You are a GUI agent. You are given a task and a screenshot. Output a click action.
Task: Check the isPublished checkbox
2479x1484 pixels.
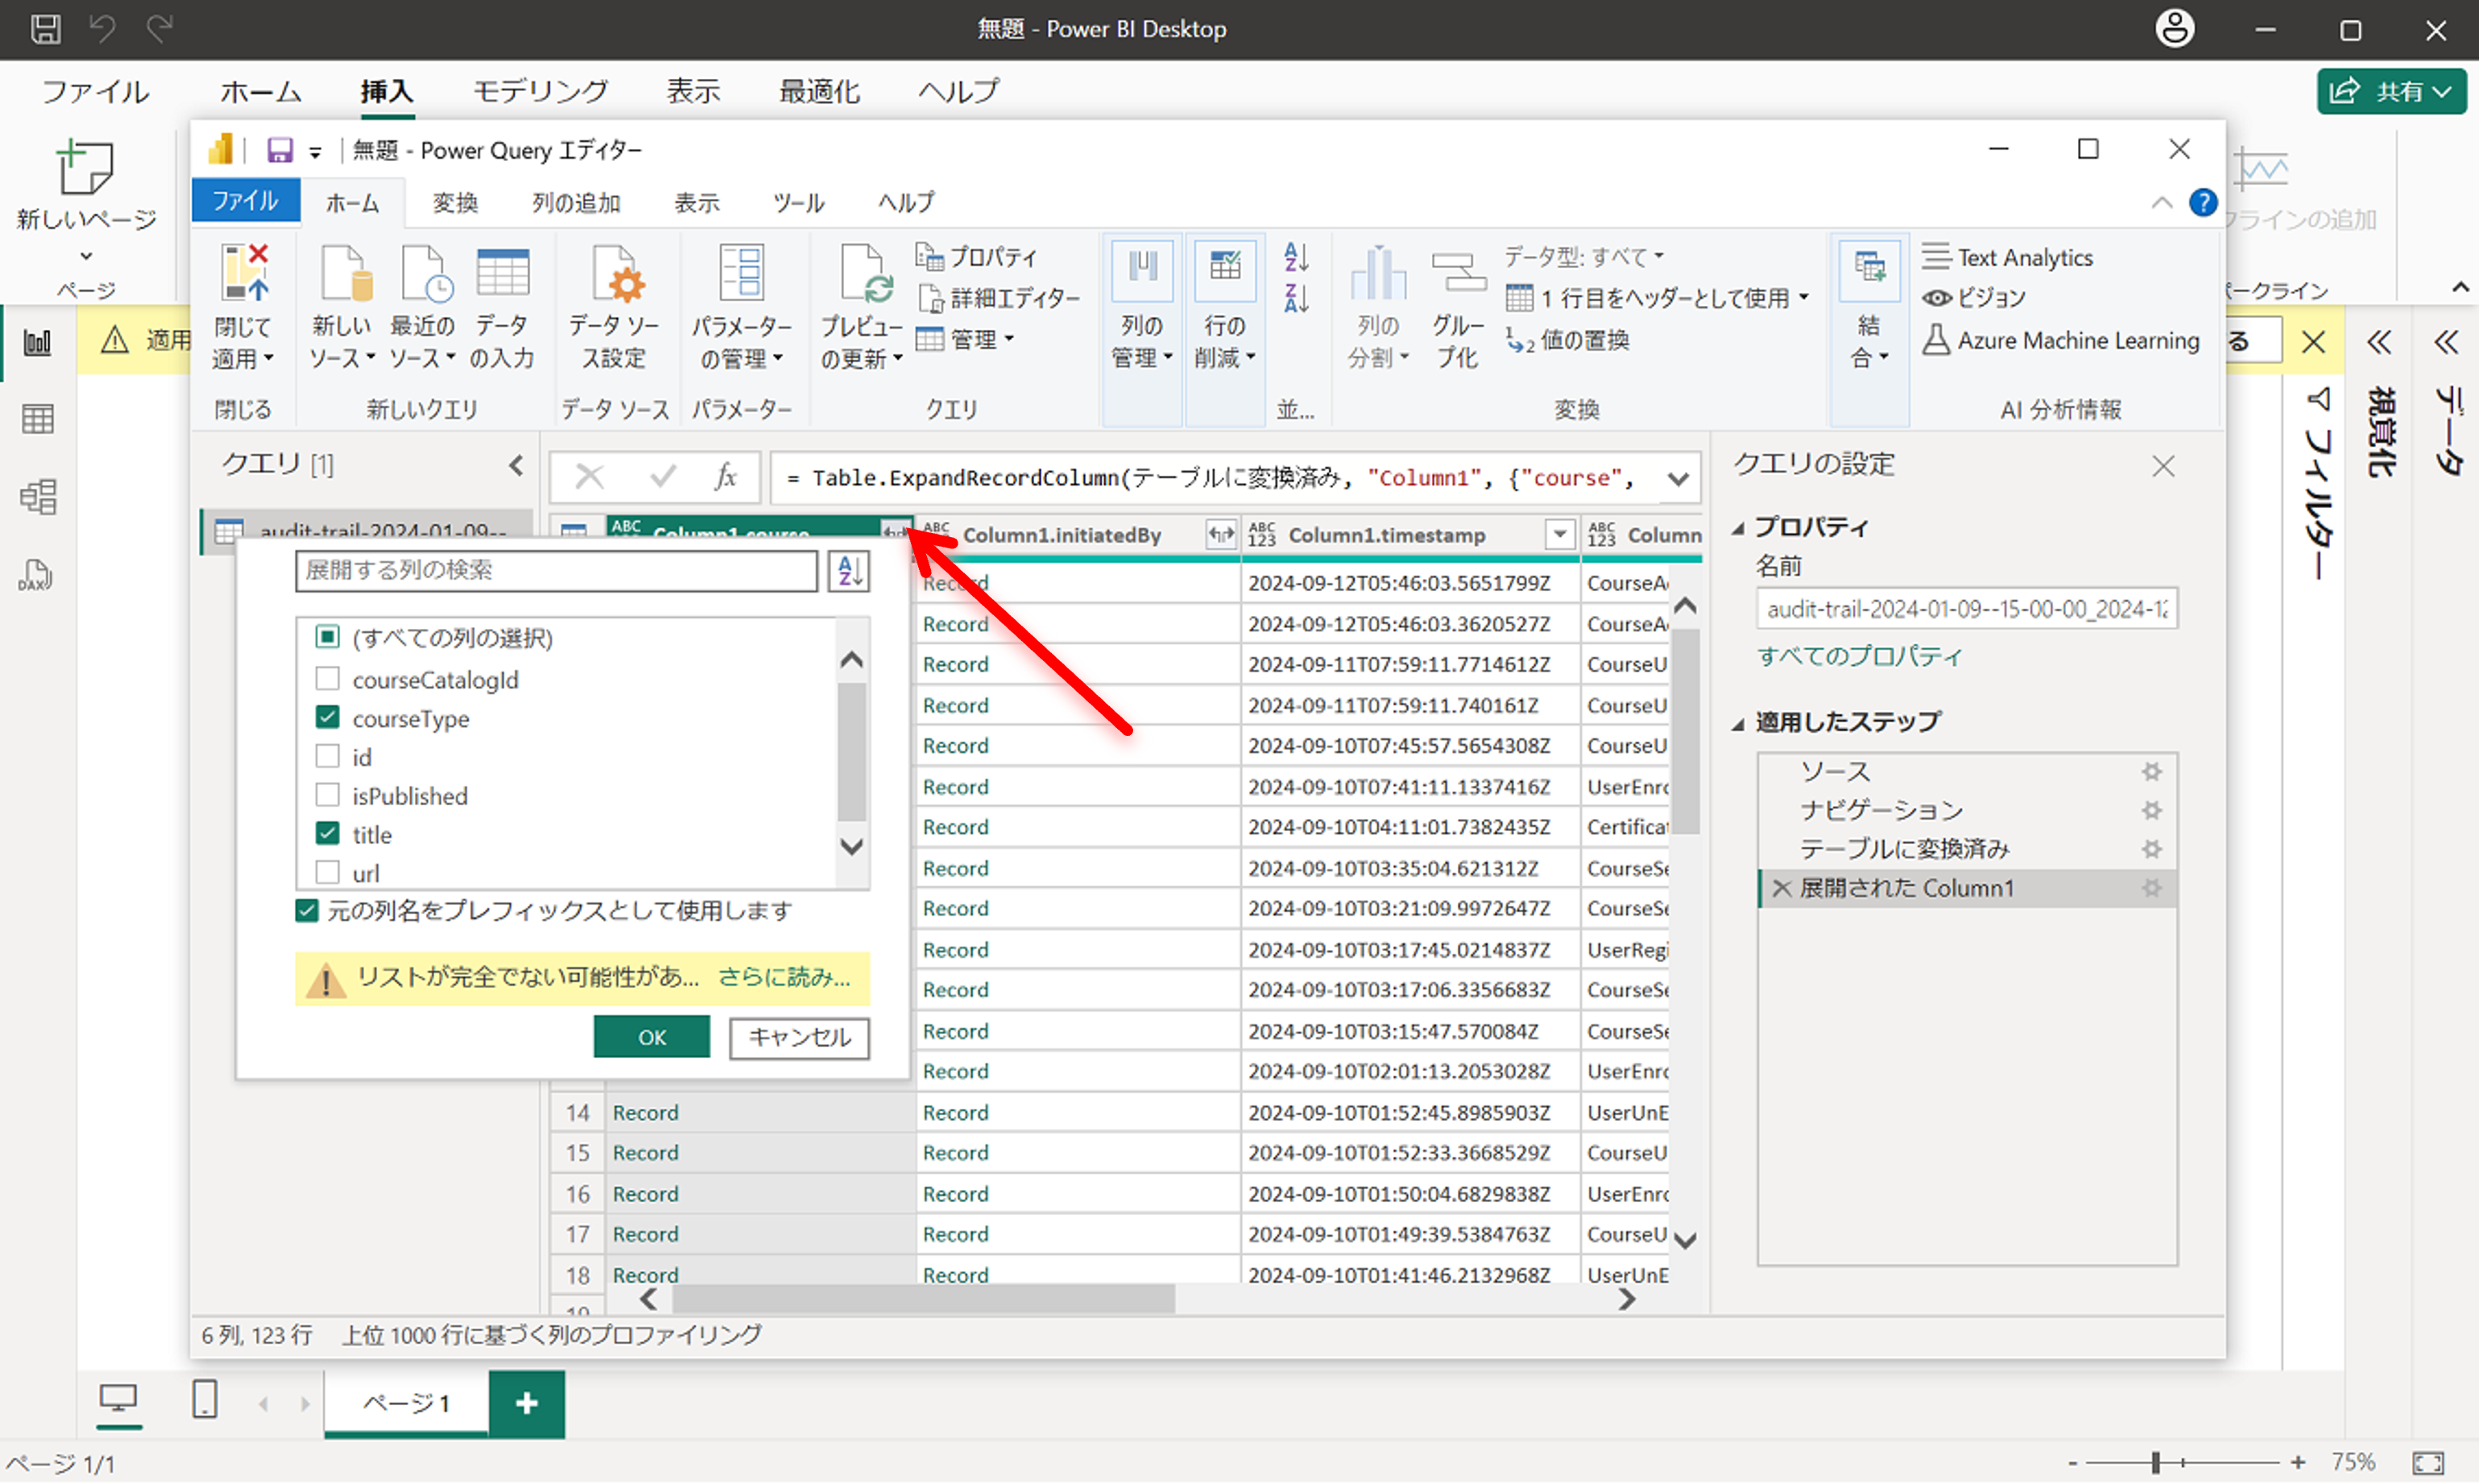(327, 795)
